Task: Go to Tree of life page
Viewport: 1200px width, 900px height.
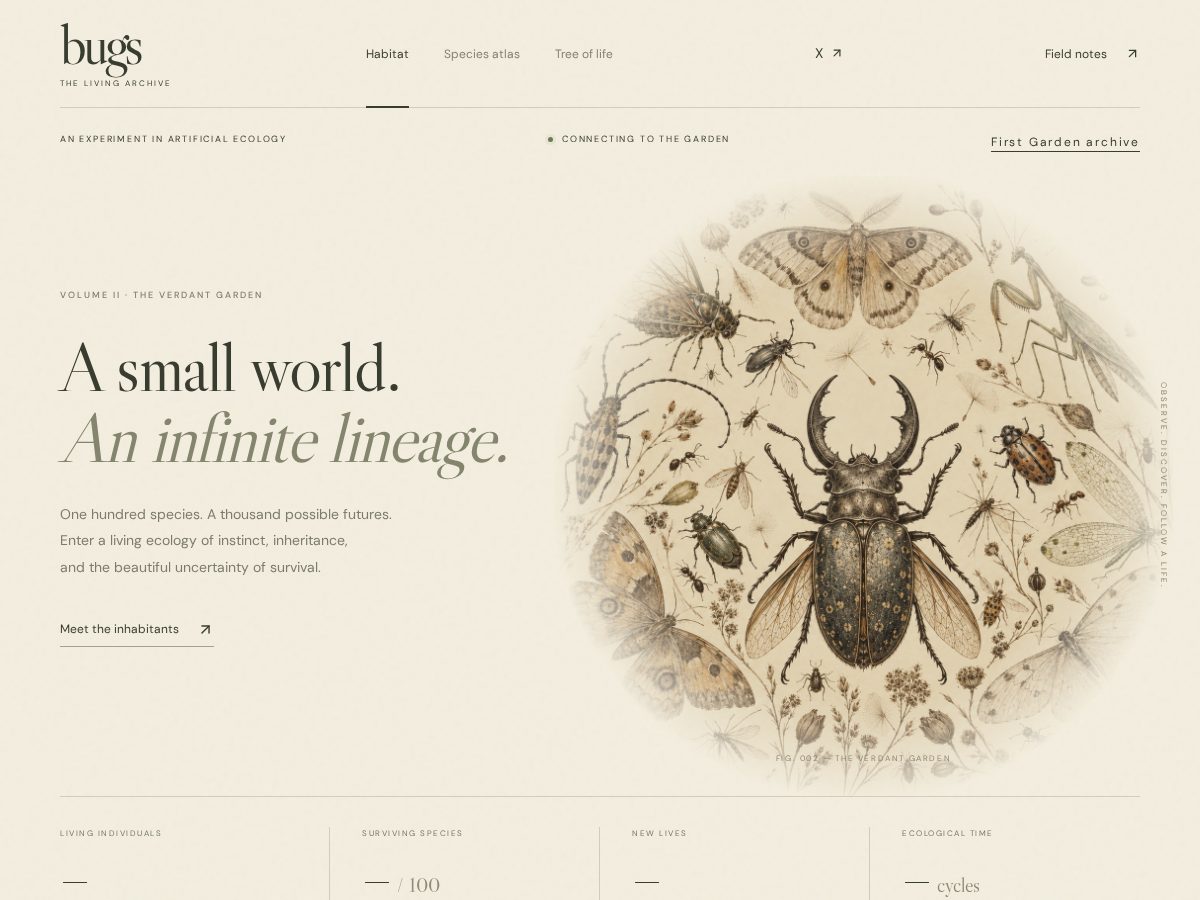Action: click(584, 54)
